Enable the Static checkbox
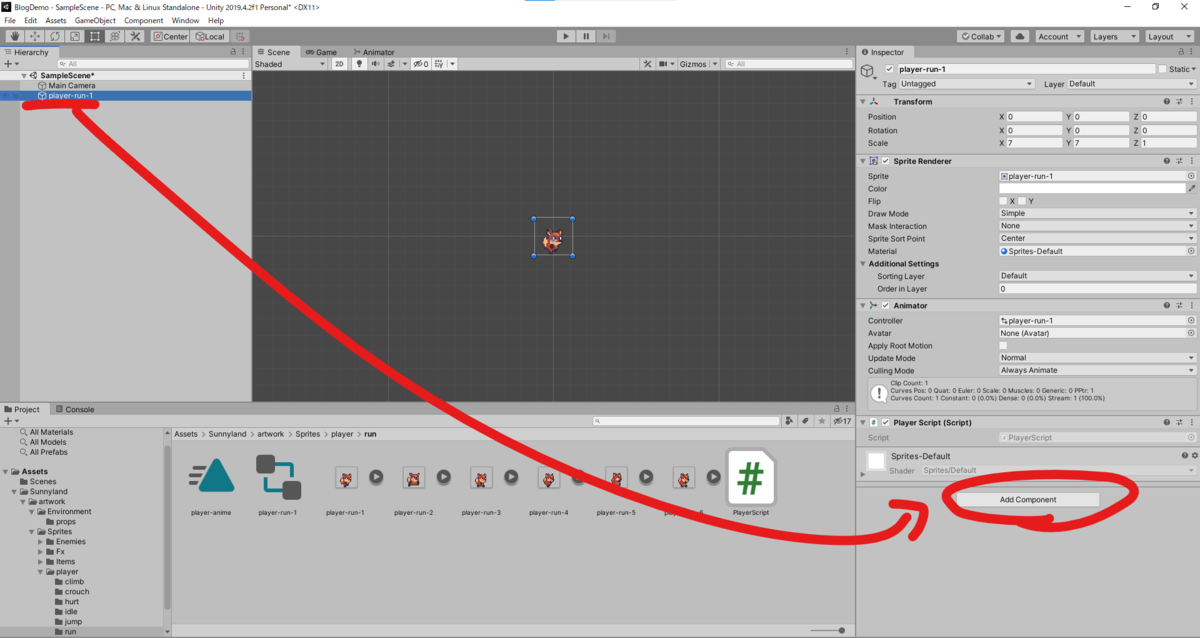 click(x=1162, y=69)
